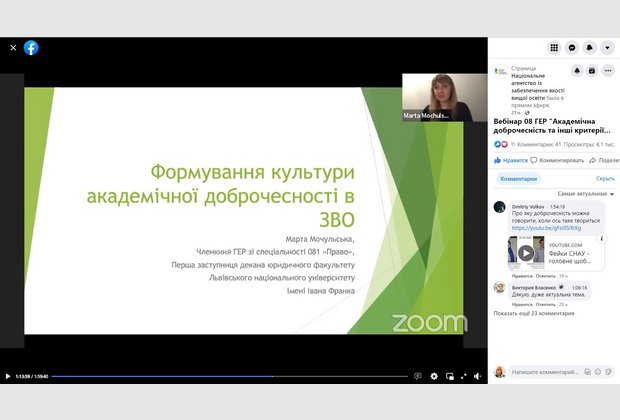This screenshot has width=620, height=420.
Task: Open the notifications bell in the top bar
Action: [x=590, y=47]
